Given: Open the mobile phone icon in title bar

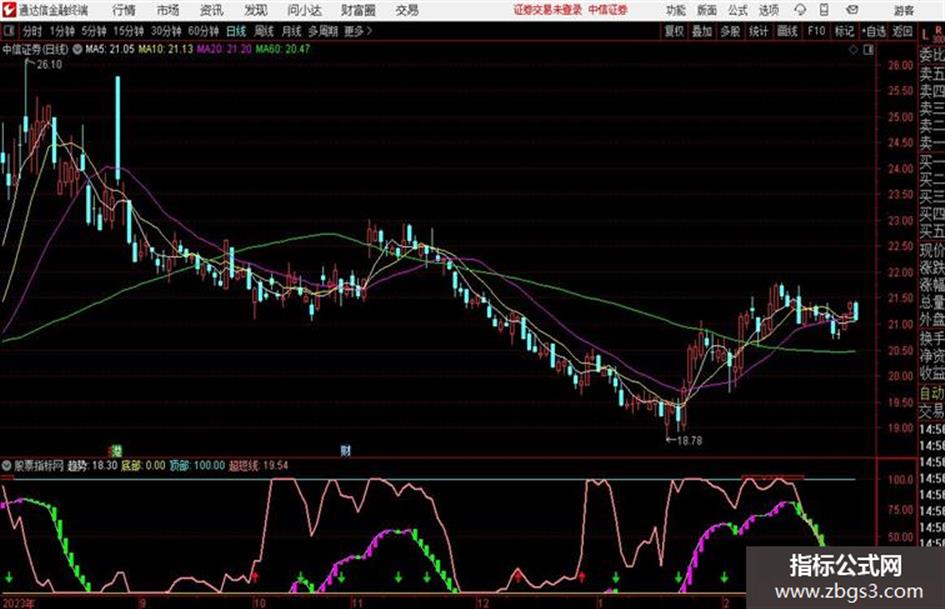Looking at the screenshot, I should point(824,10).
